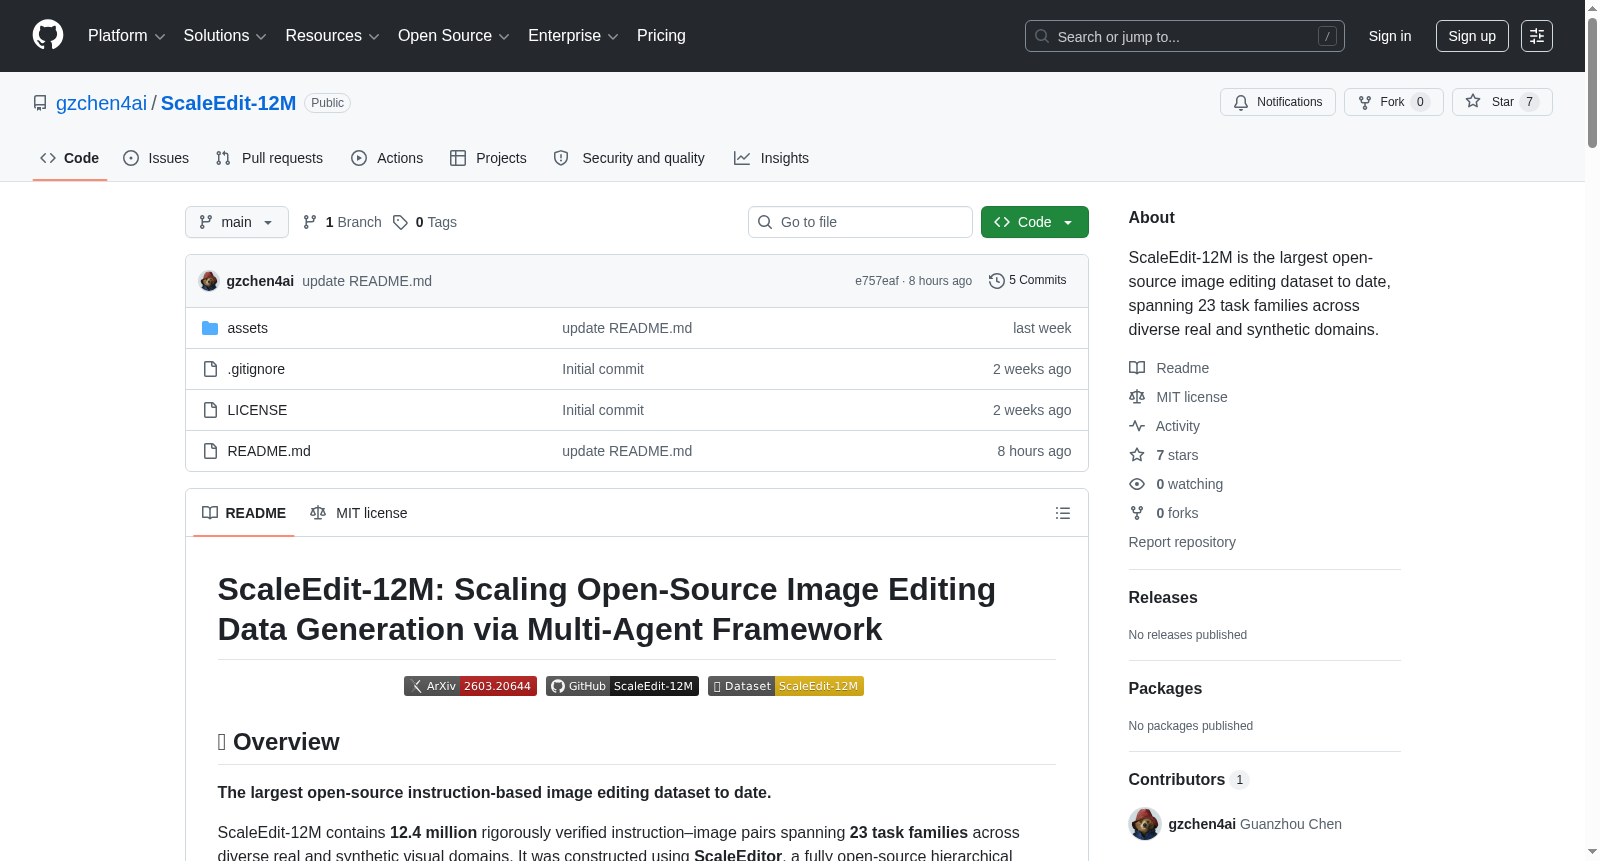The height and width of the screenshot is (861, 1600).
Task: Expand the Enterprise menu
Action: click(573, 36)
